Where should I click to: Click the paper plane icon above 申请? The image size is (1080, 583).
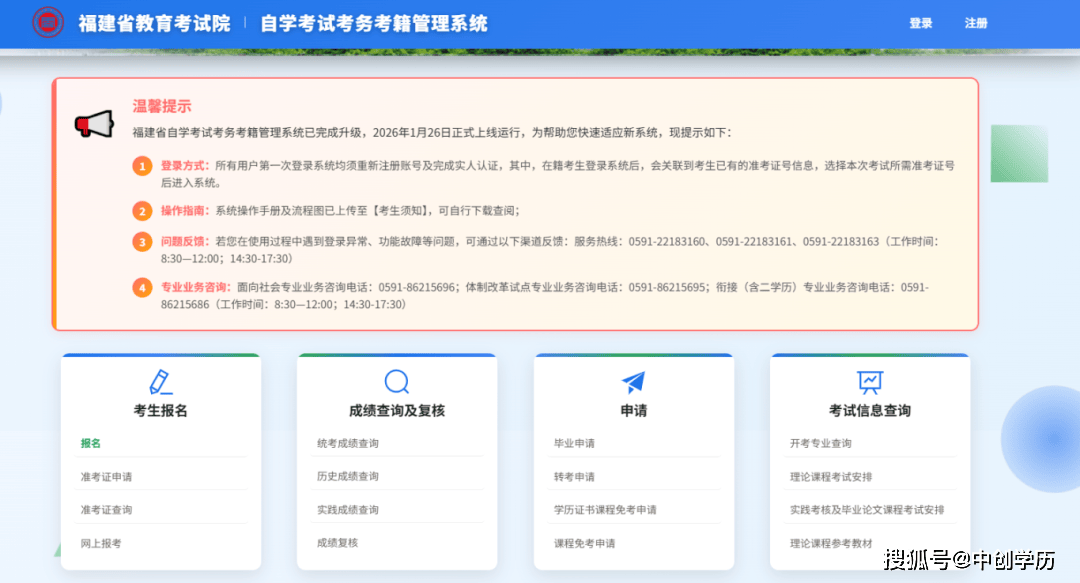633,382
